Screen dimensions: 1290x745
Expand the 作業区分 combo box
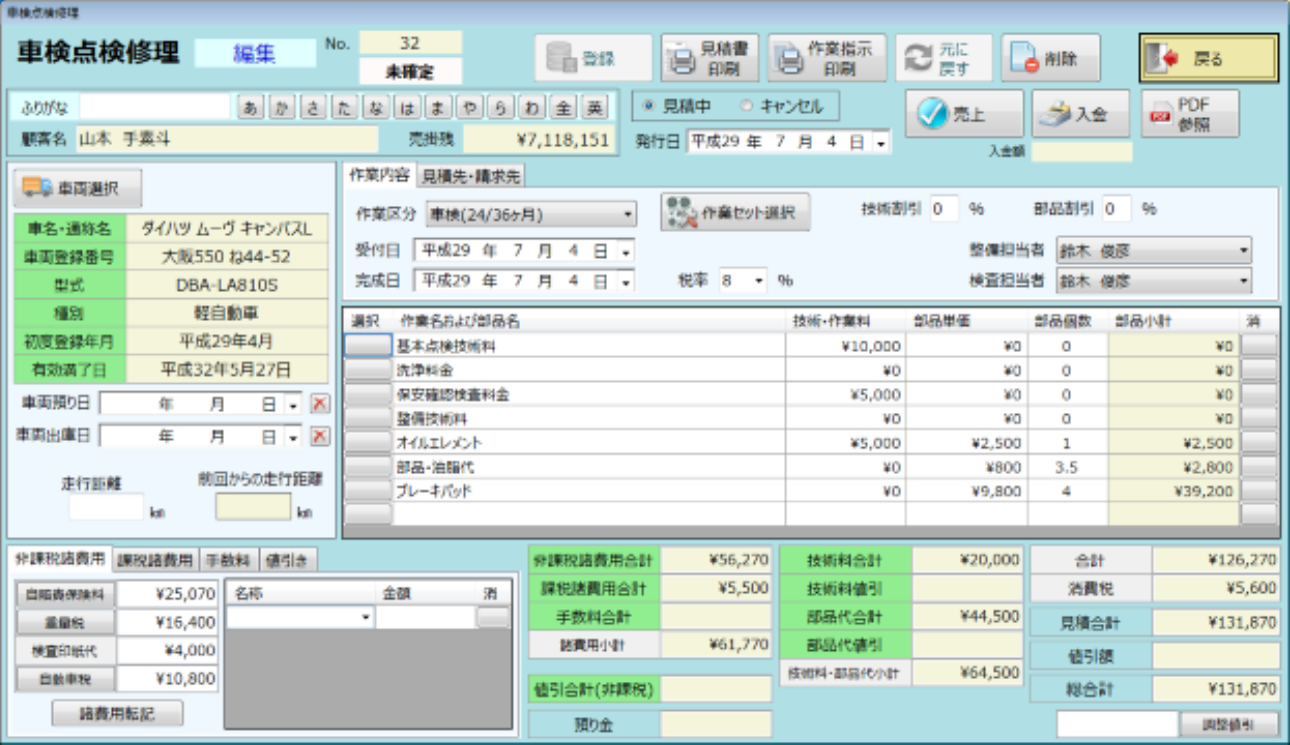click(627, 213)
